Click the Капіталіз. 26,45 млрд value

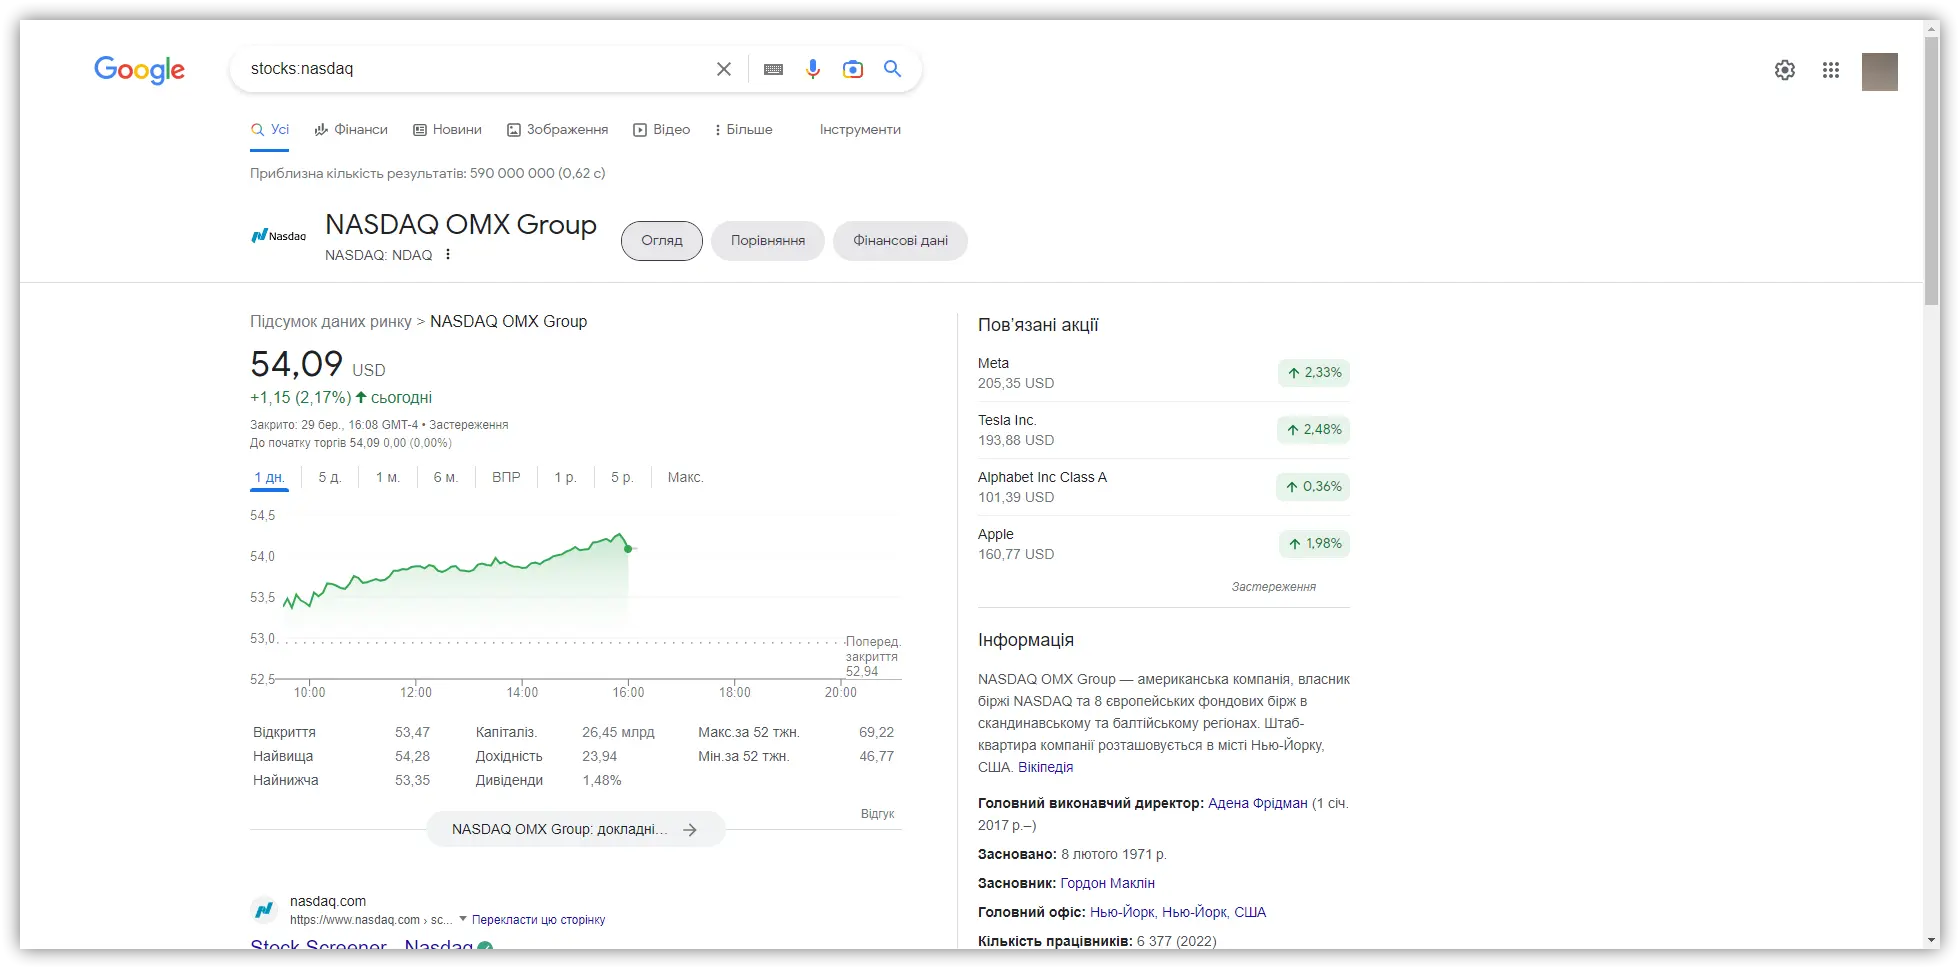(618, 733)
